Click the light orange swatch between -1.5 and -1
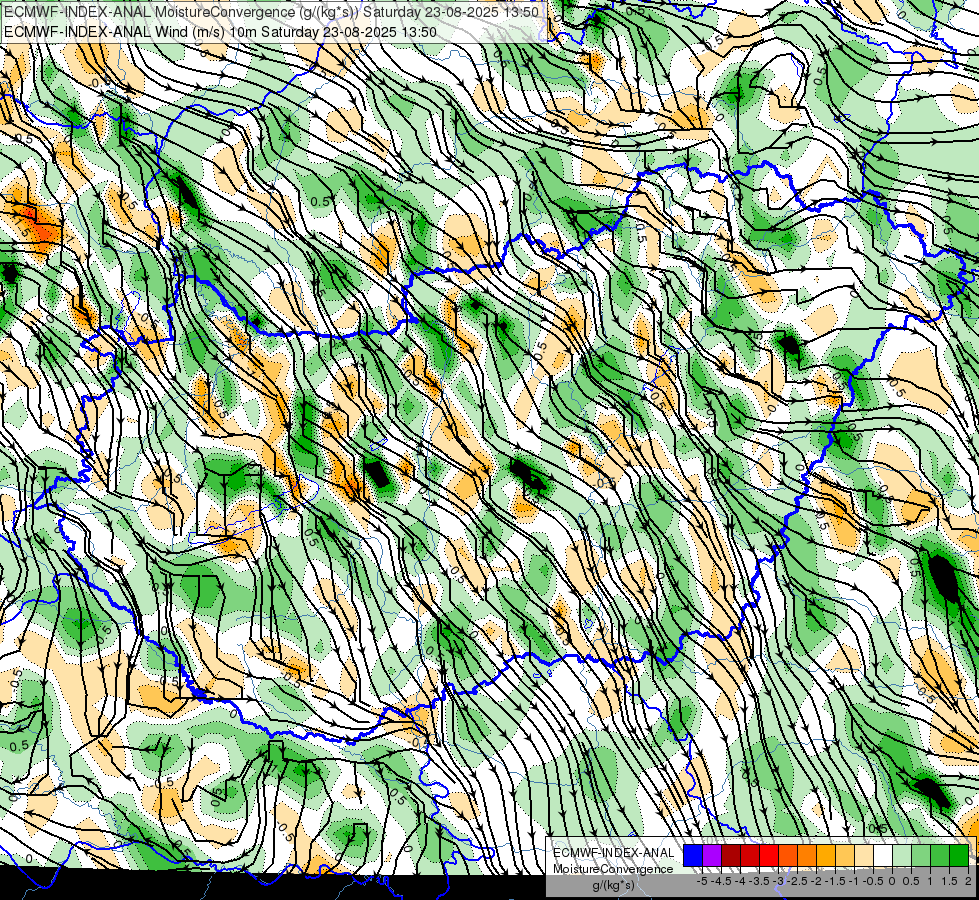 [845, 855]
